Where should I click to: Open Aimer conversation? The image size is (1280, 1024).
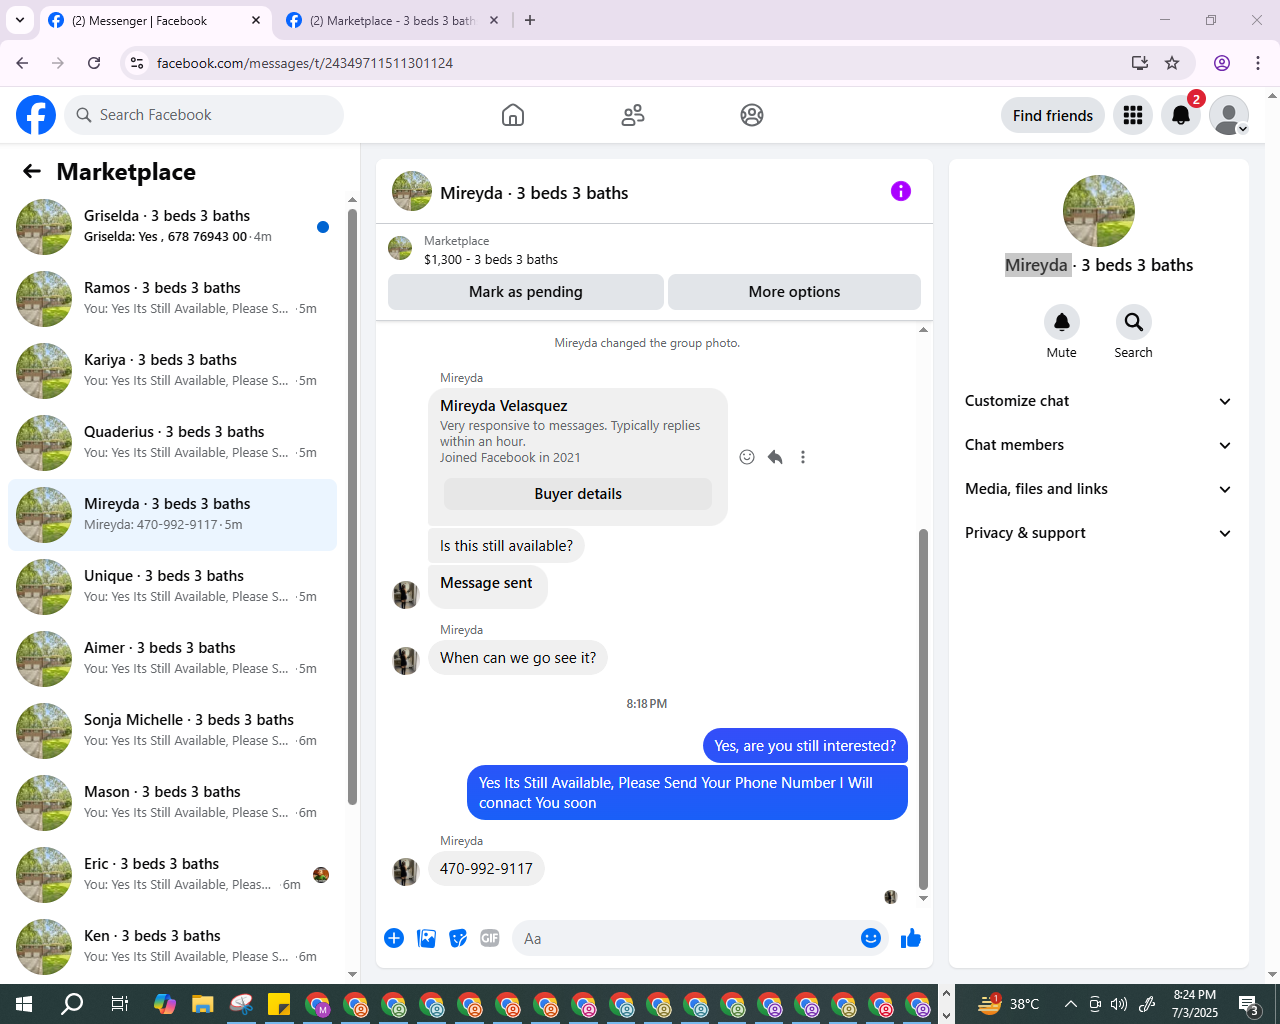[x=172, y=659]
